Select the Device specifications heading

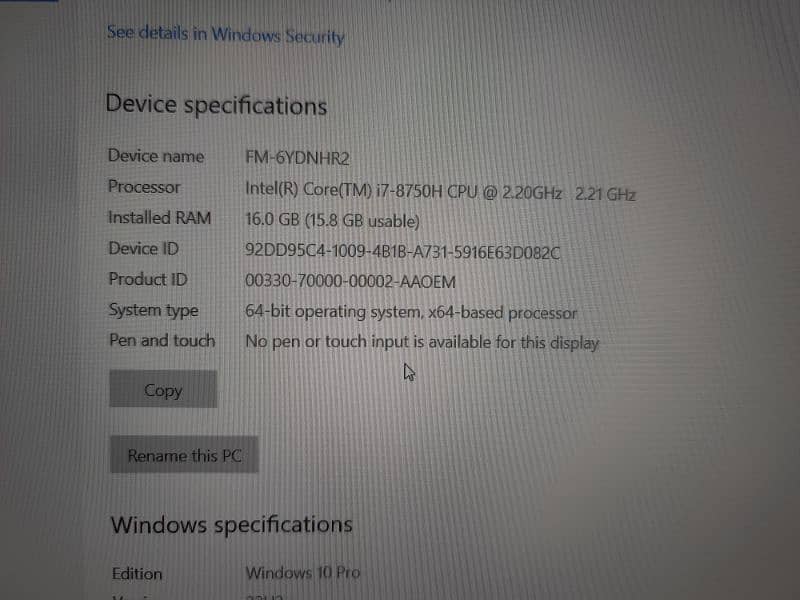216,105
